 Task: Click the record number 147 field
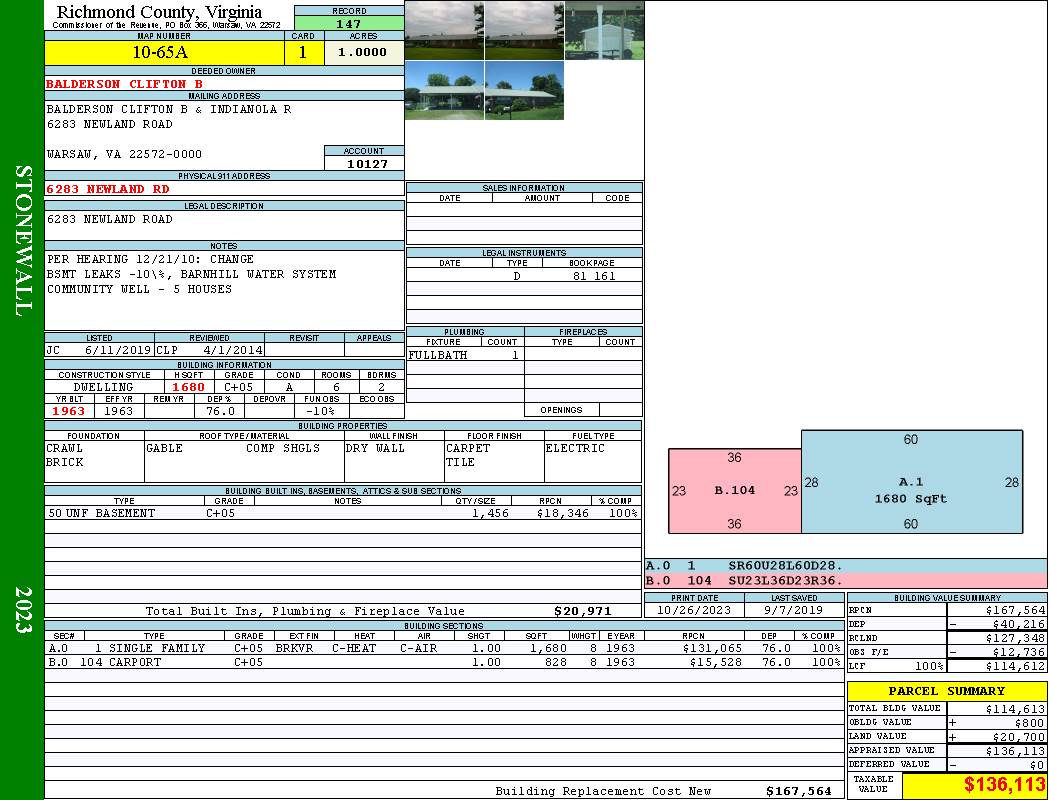click(x=349, y=23)
